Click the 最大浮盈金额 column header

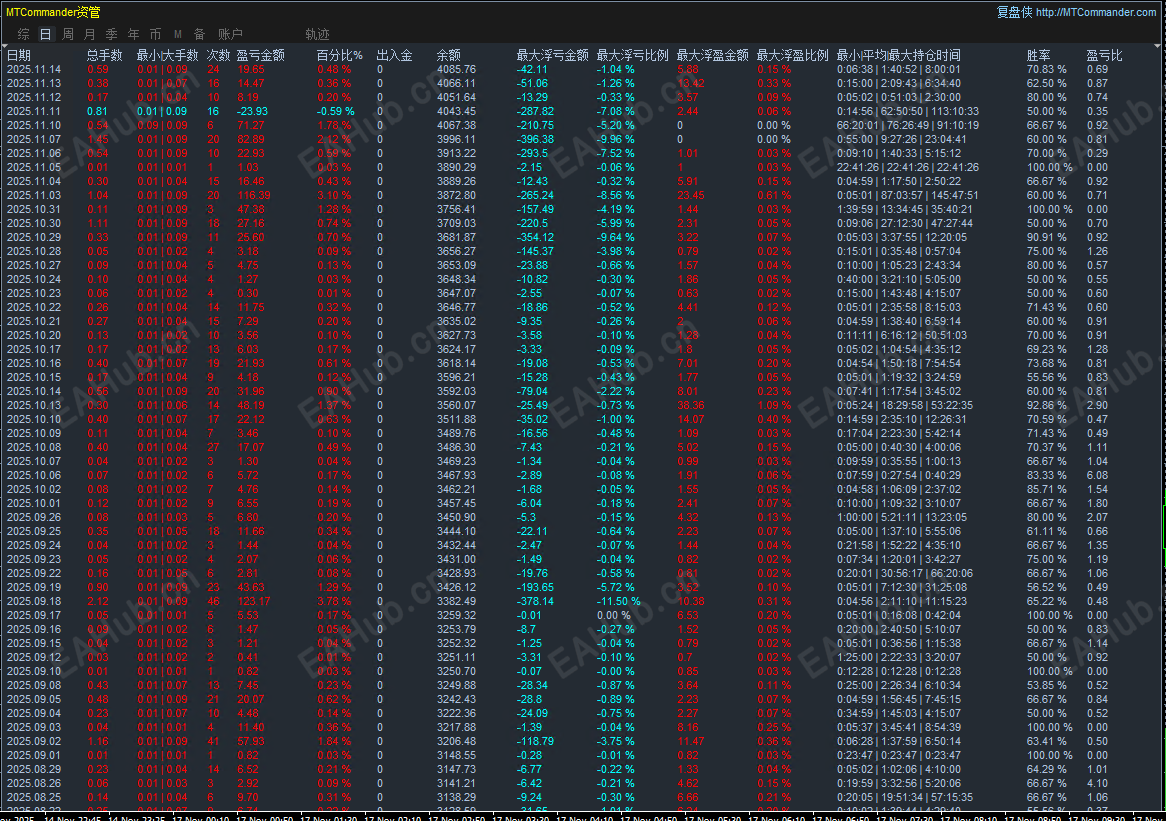(x=712, y=55)
